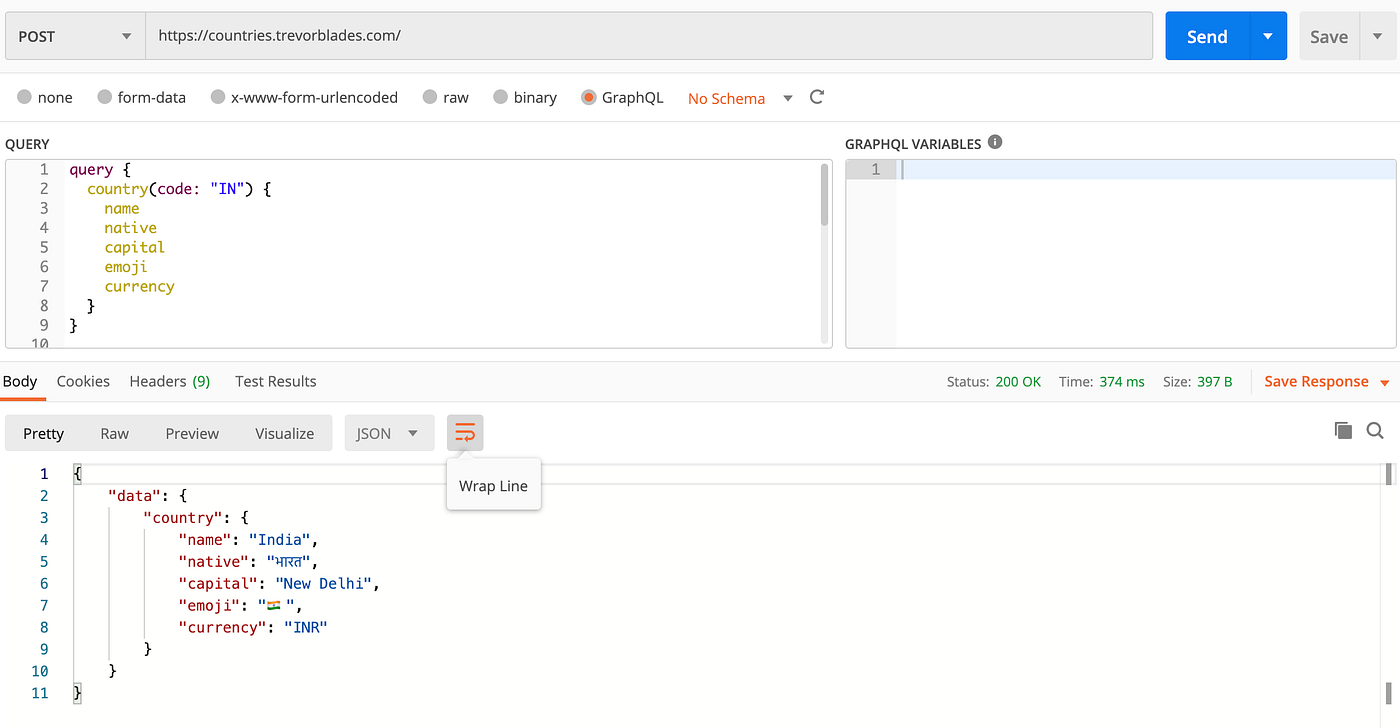Click the GraphQL Variables info icon

pos(994,142)
